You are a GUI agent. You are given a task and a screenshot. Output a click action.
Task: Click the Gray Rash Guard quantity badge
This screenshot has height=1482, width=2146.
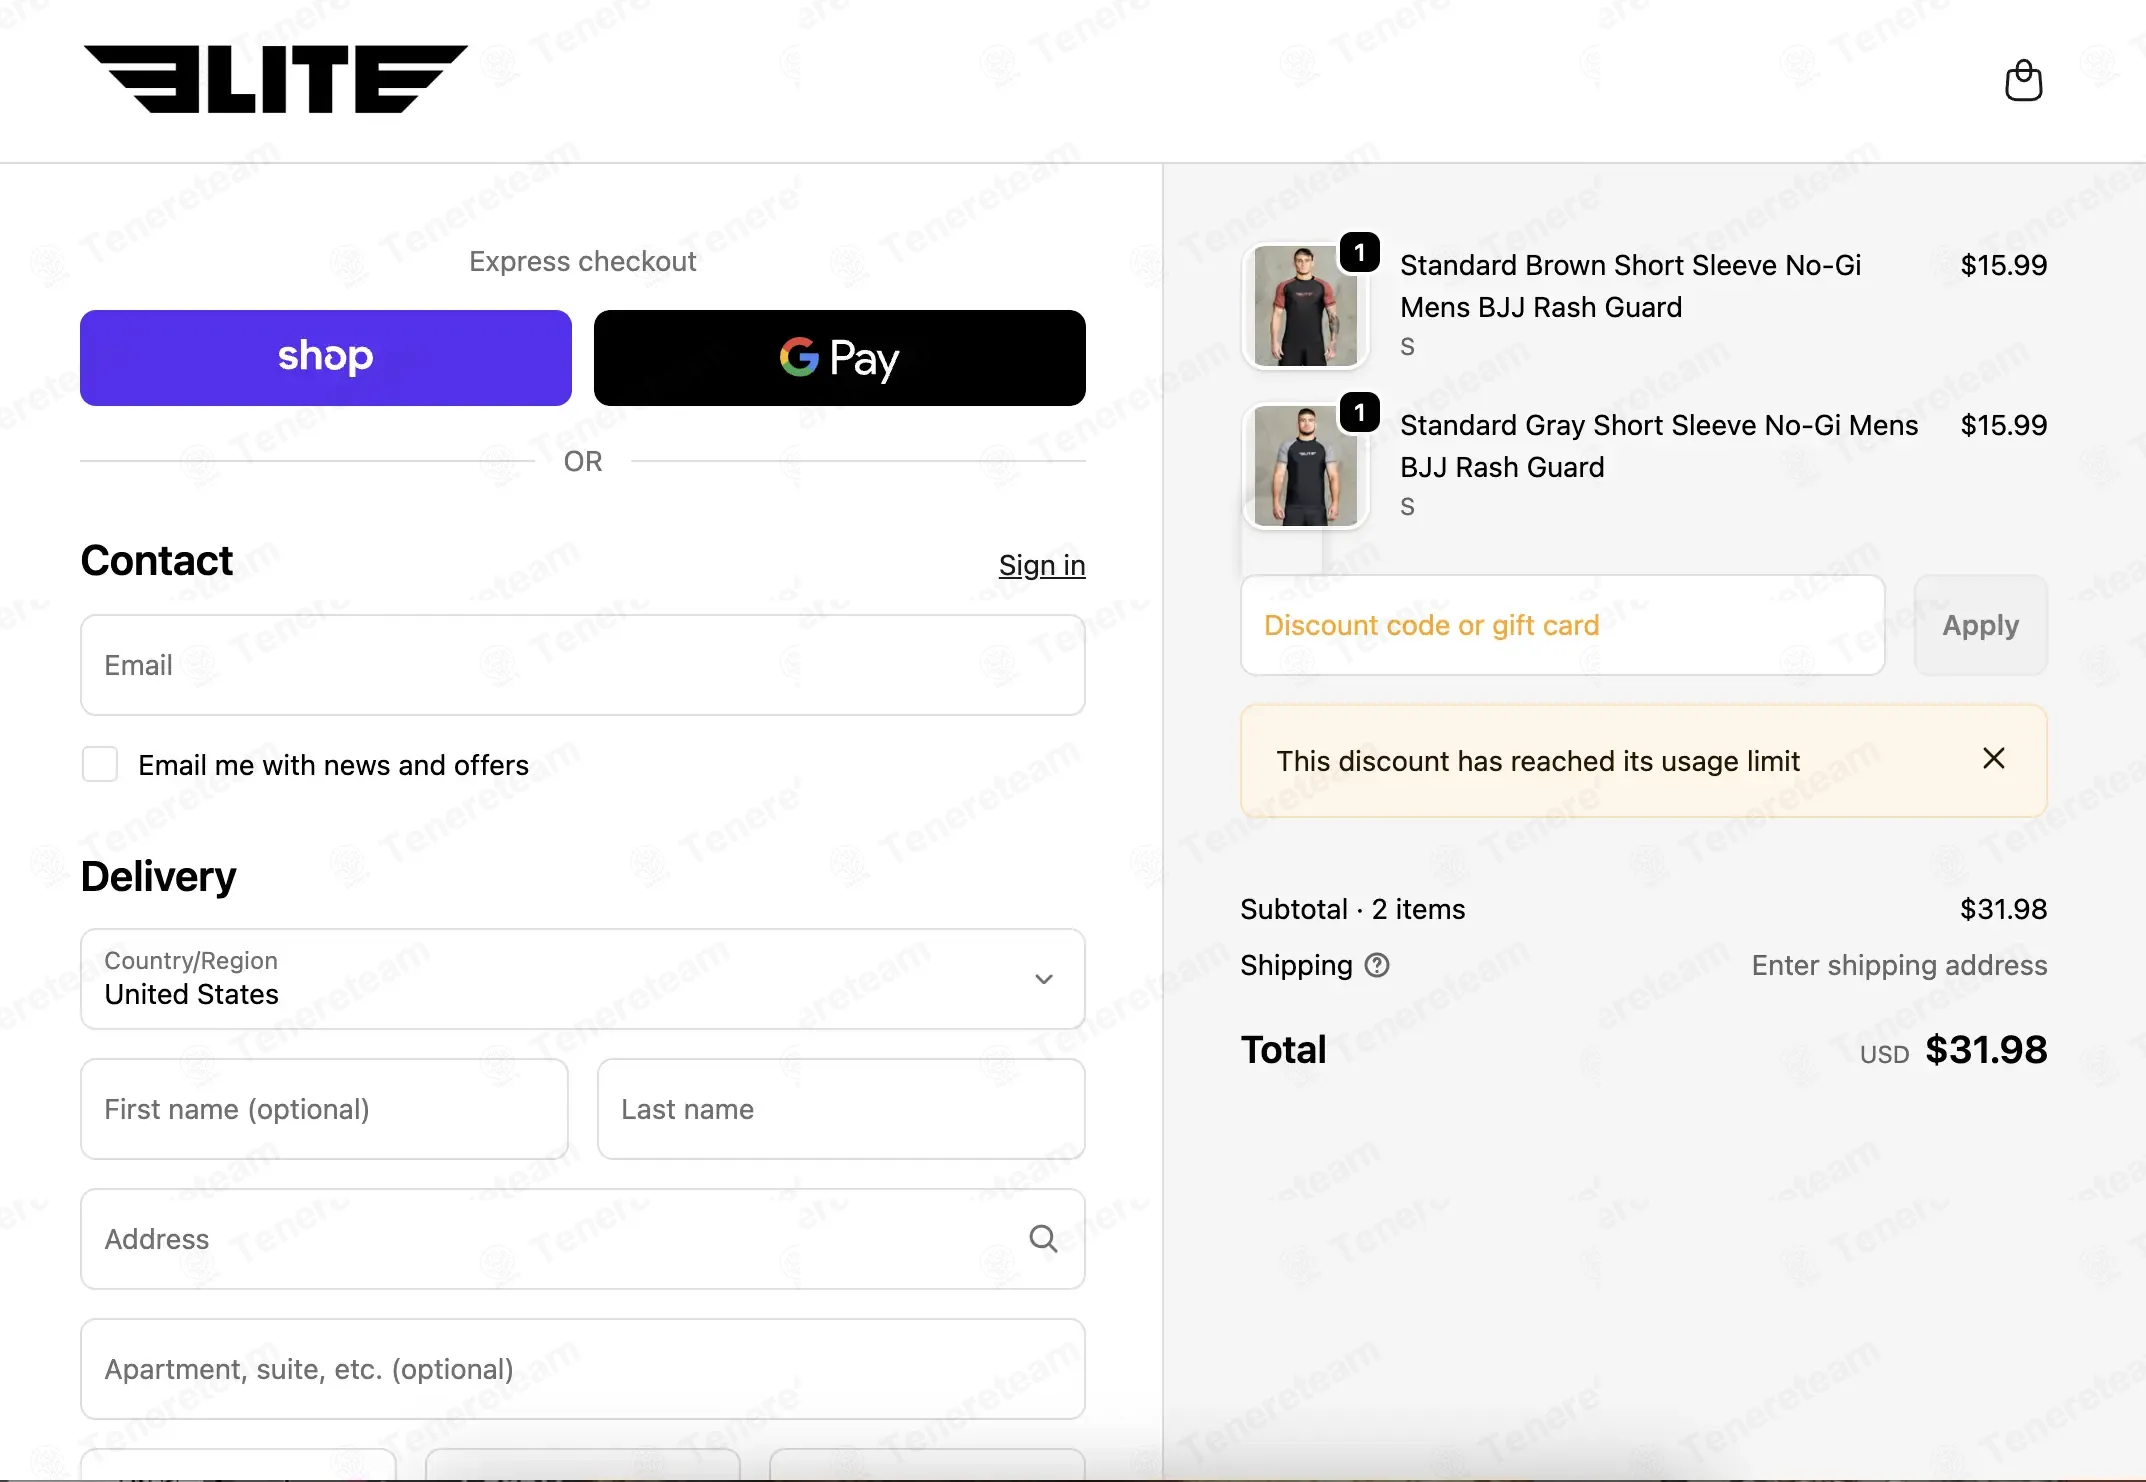tap(1360, 412)
